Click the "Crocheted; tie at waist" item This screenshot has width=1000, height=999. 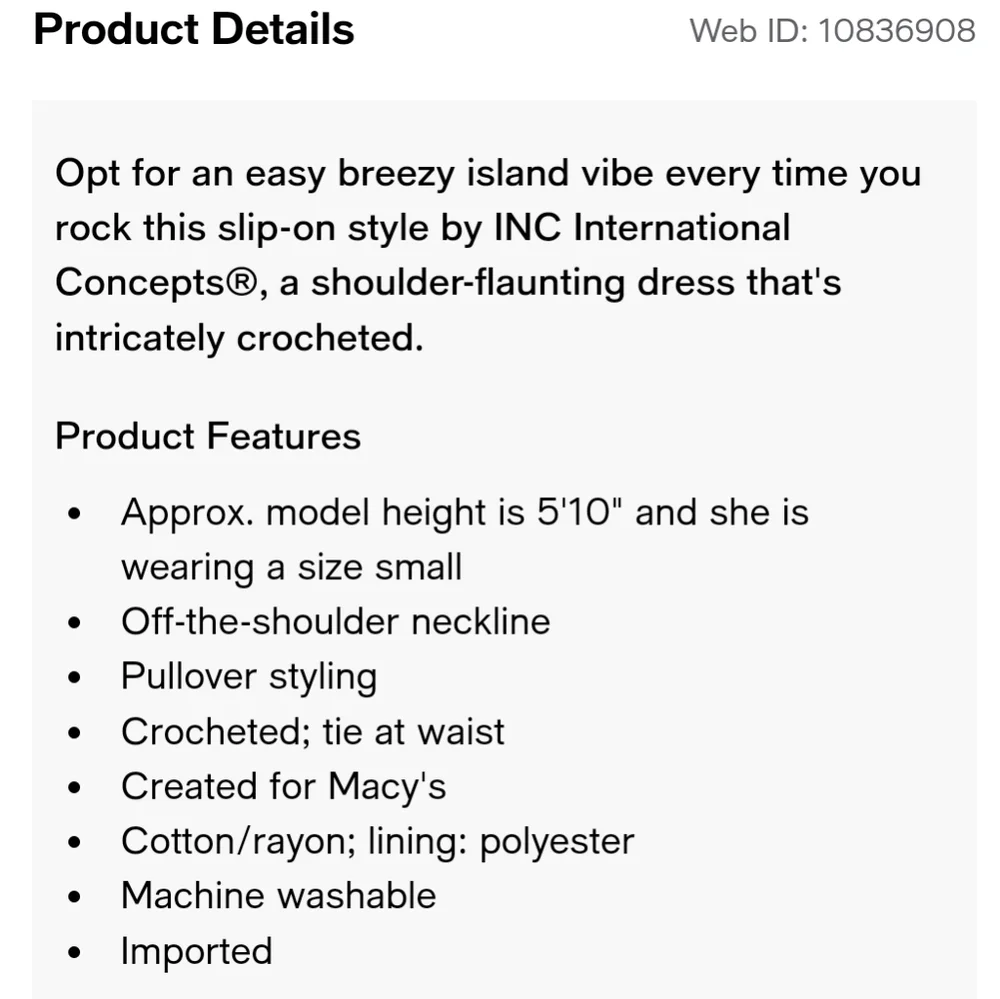click(312, 731)
